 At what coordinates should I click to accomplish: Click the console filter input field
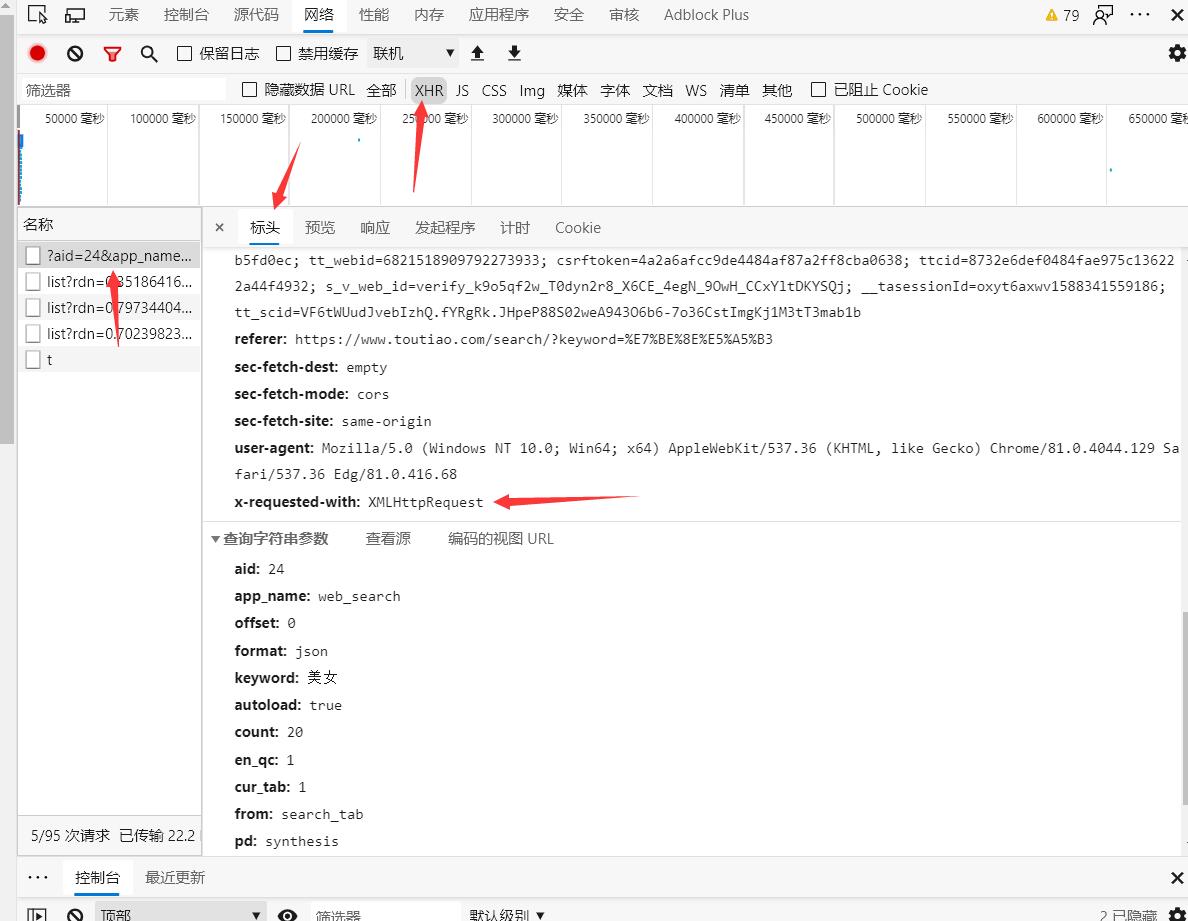[385, 914]
